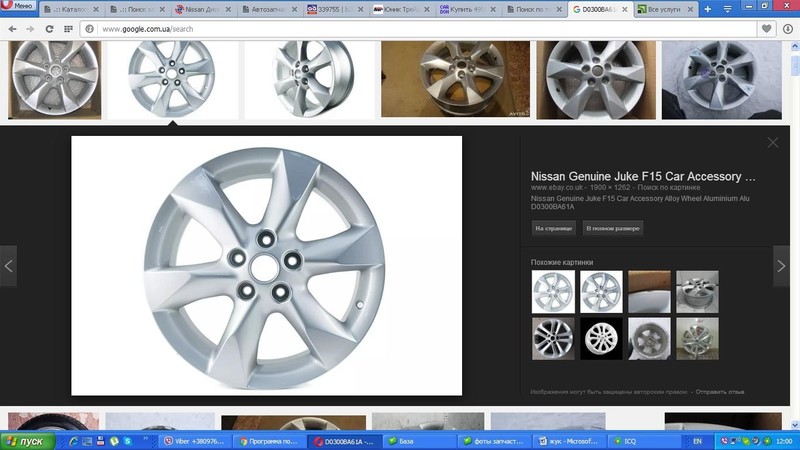Click the 'В полном размере' button
The image size is (800, 450).
pyautogui.click(x=612, y=228)
